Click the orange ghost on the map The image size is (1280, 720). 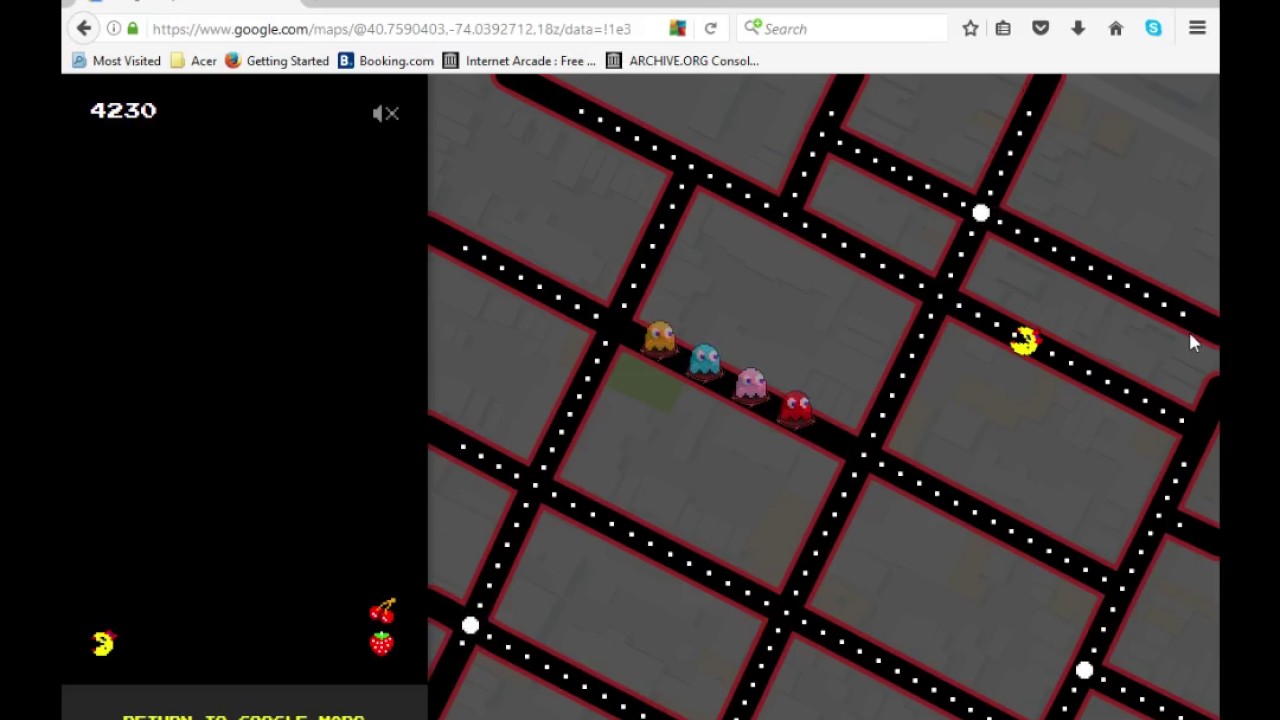click(x=659, y=338)
